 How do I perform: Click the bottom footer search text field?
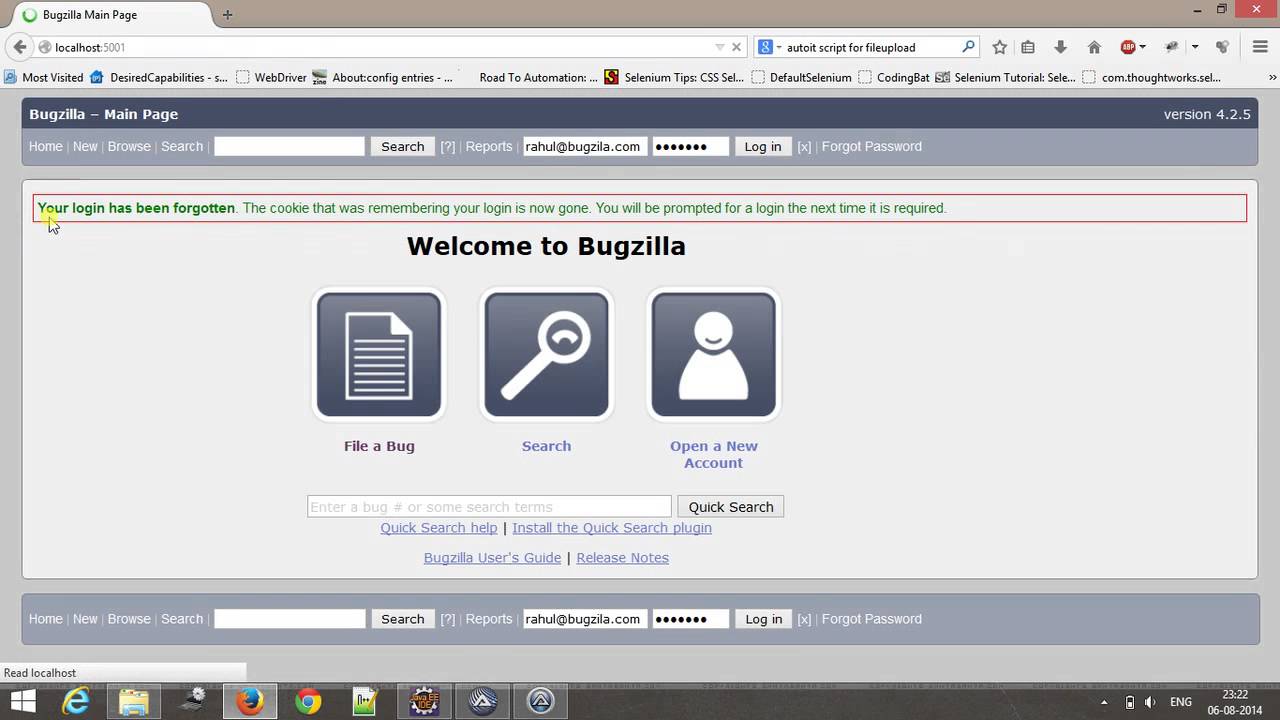click(289, 619)
